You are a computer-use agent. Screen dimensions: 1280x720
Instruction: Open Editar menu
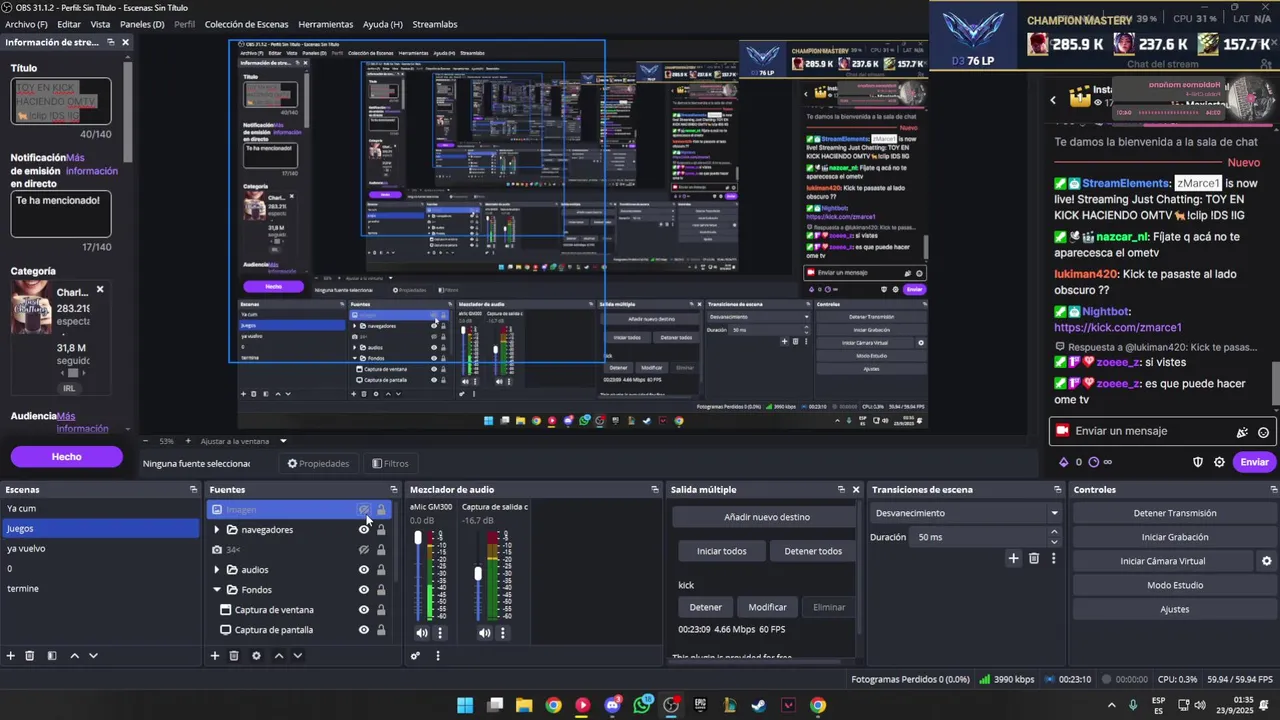point(69,24)
